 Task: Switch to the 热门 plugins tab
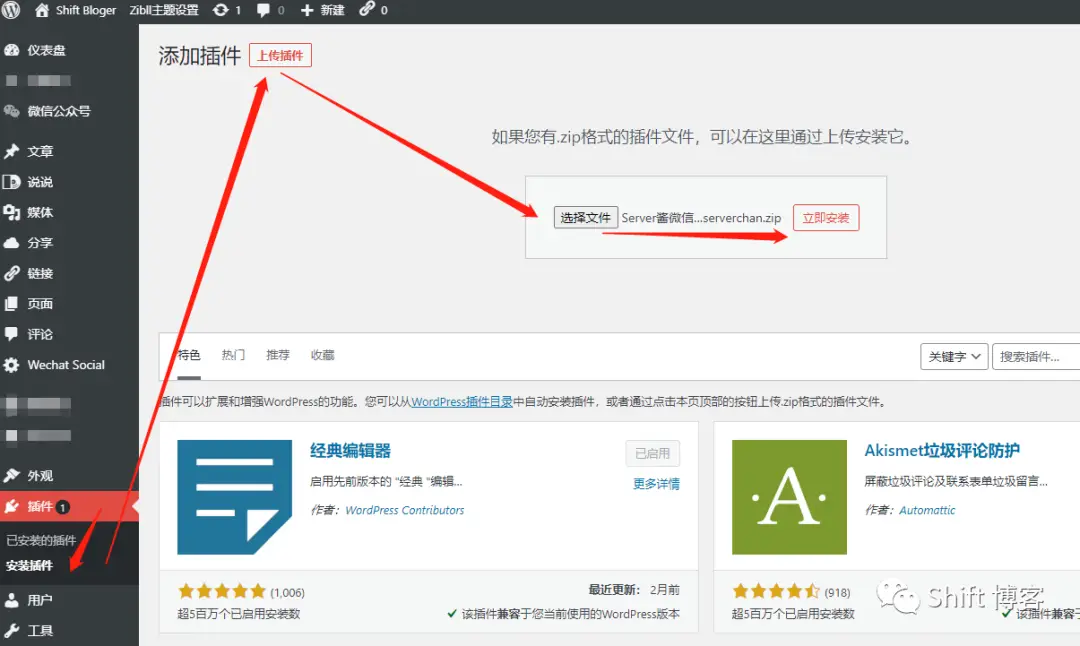click(233, 354)
